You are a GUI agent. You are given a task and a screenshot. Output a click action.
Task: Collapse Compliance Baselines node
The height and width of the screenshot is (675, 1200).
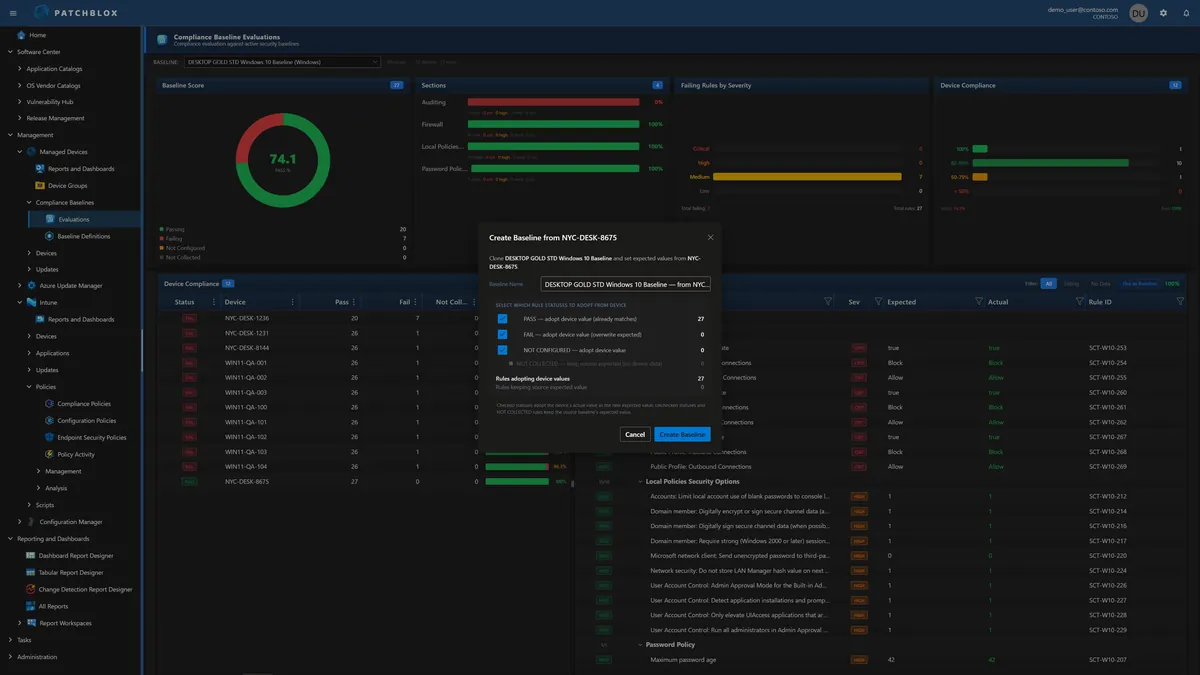[29, 203]
